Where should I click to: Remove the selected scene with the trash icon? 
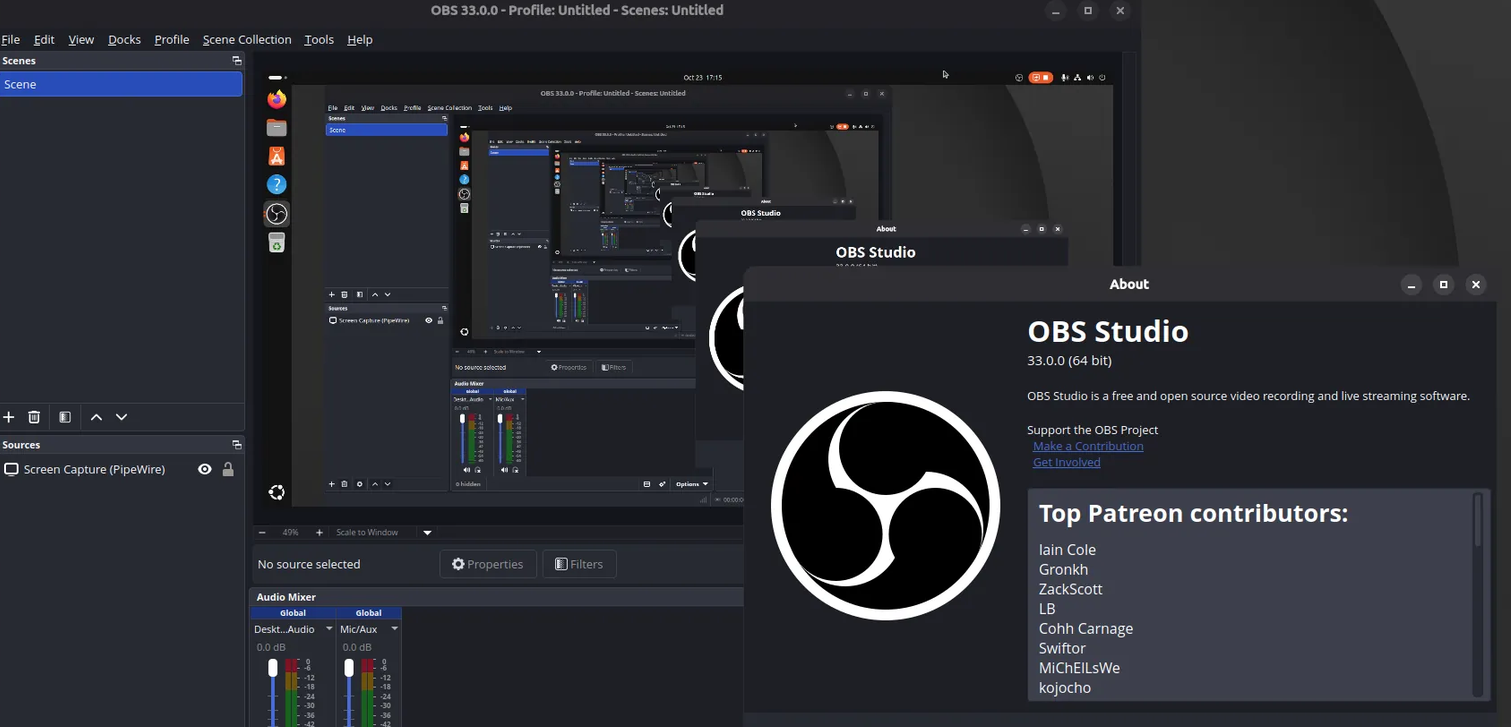click(34, 417)
